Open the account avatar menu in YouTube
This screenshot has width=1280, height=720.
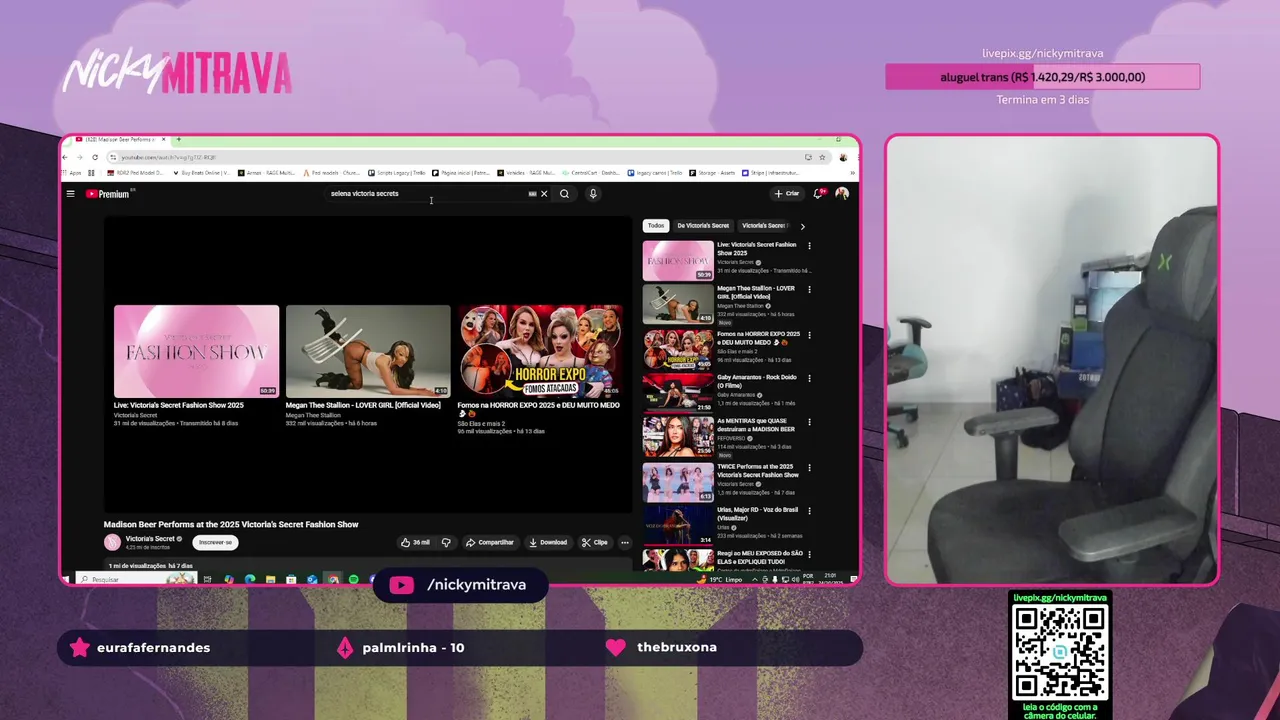click(x=842, y=193)
